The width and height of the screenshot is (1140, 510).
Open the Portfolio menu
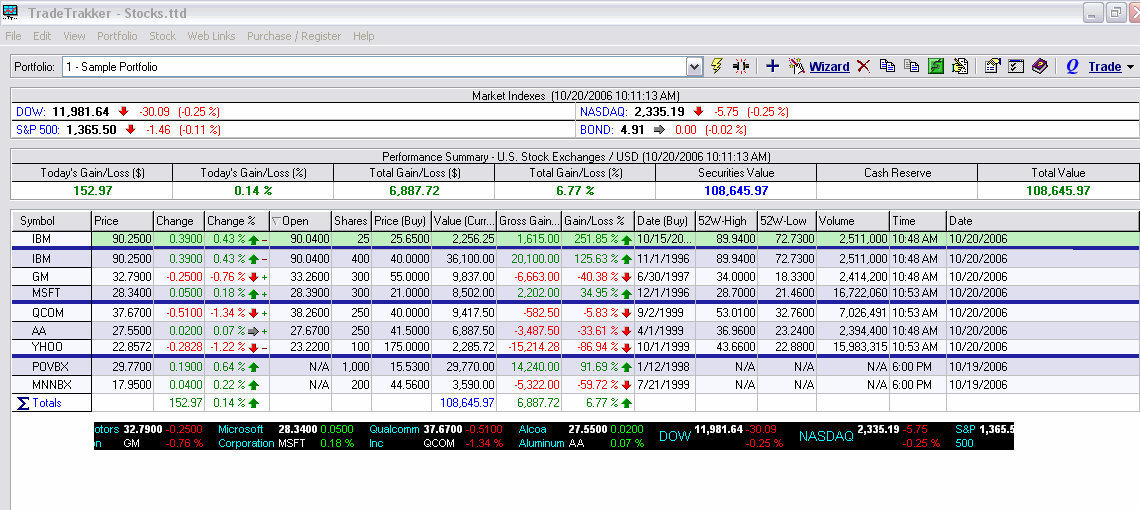pyautogui.click(x=117, y=36)
